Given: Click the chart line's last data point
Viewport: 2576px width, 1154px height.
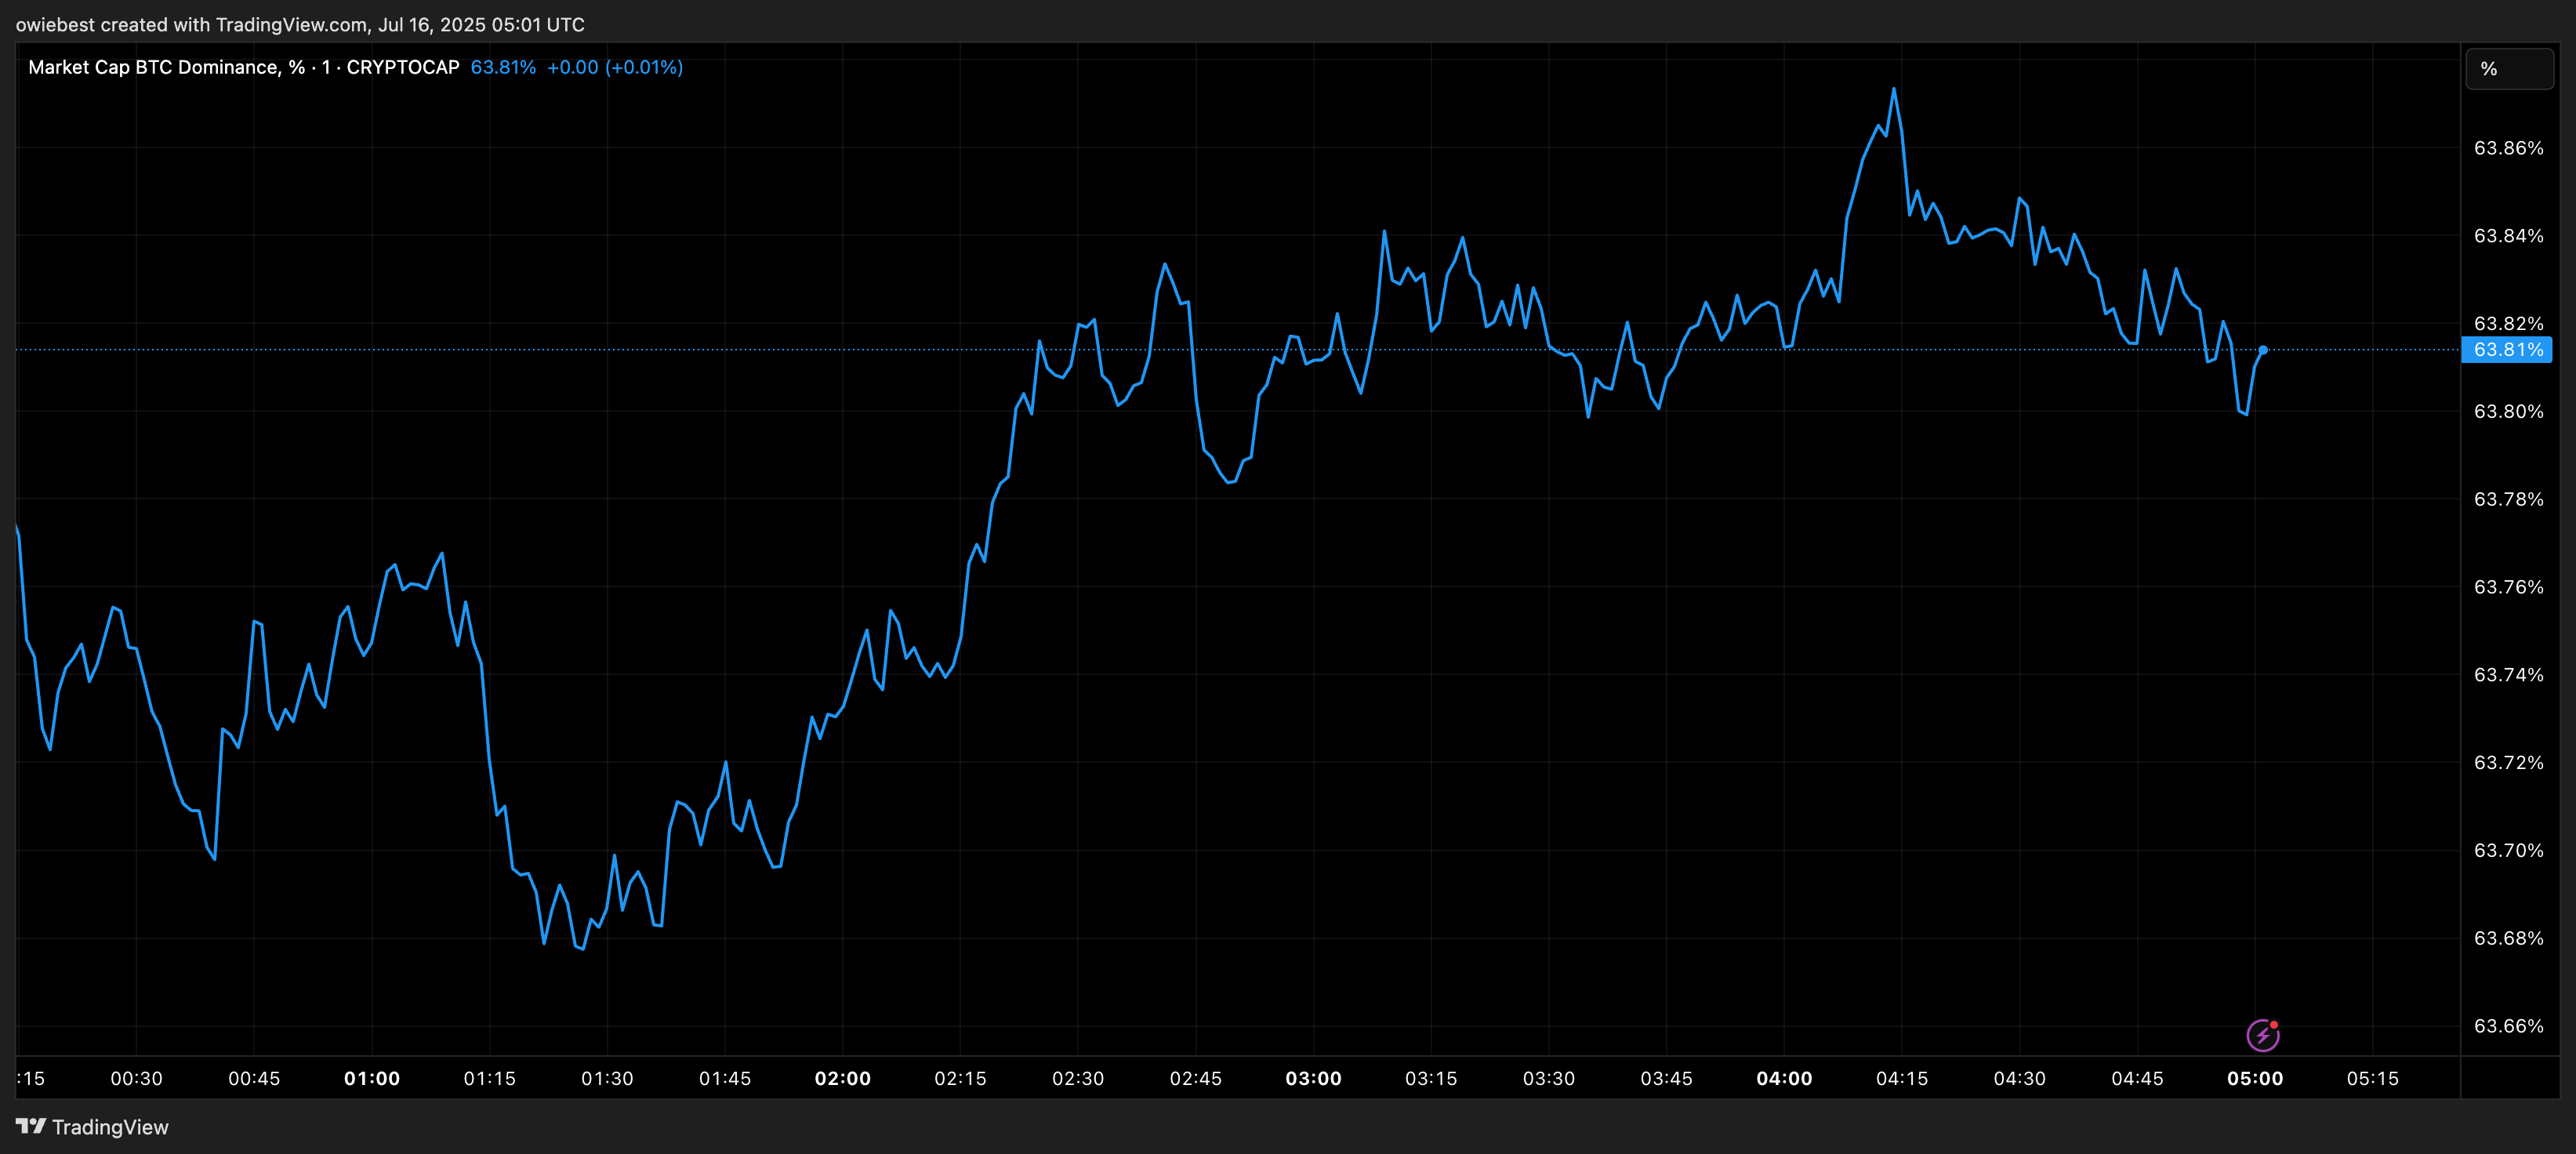Looking at the screenshot, I should [2262, 350].
